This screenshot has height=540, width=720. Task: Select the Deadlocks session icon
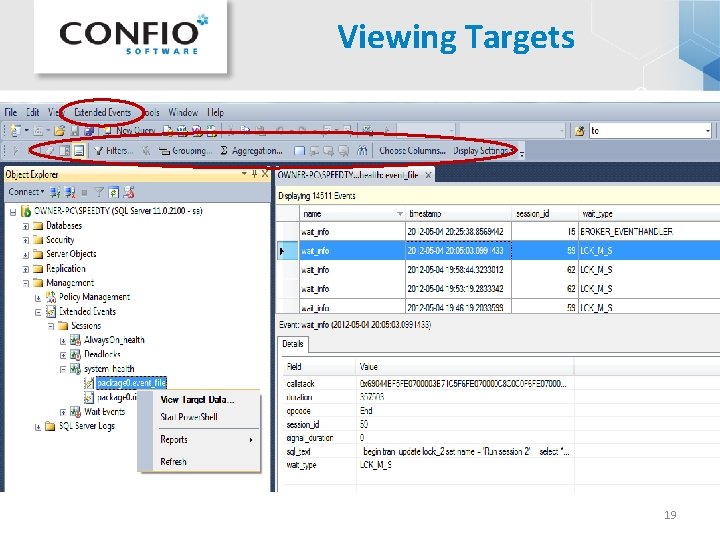(x=75, y=354)
